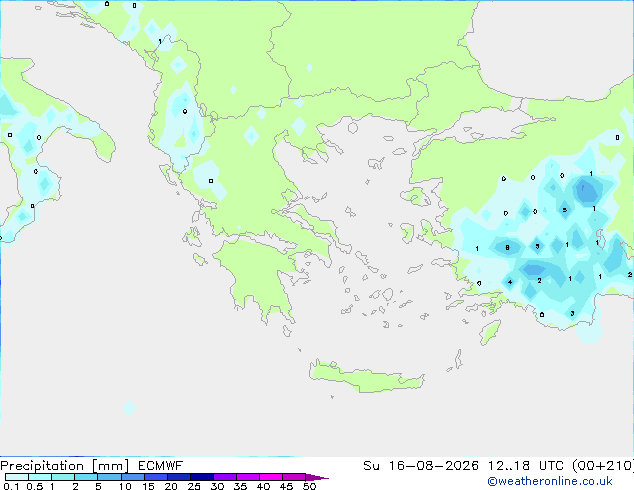Viewport: 634px width, 490px height.
Task: Click the island of Crete on the map
Action: pyautogui.click(x=366, y=376)
